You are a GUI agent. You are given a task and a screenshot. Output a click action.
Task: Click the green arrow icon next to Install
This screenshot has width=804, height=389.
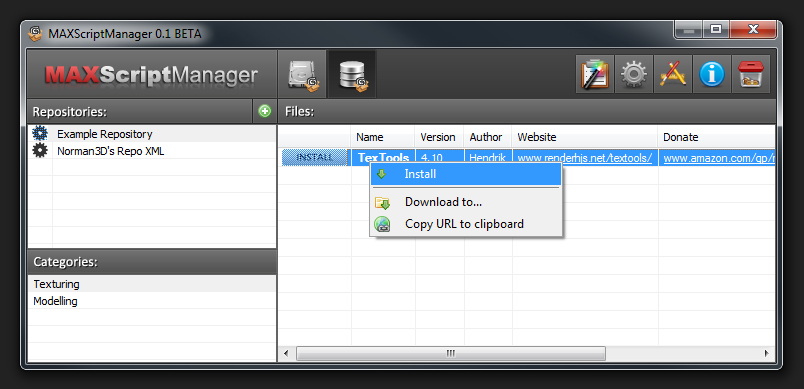(381, 174)
